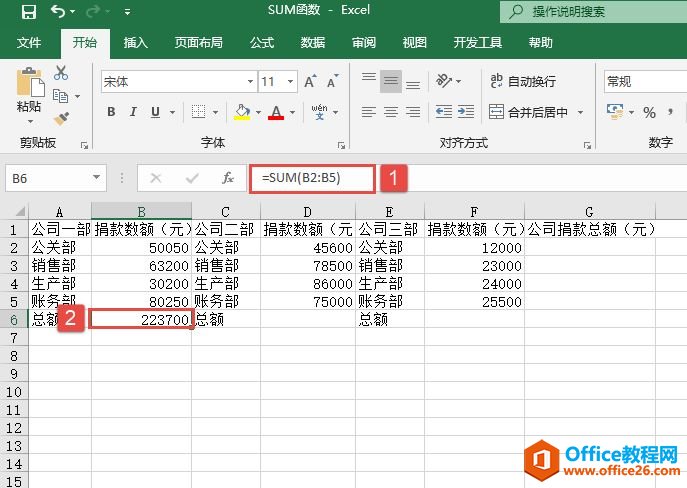687x488 pixels.
Task: Open the 帮助 tab
Action: click(540, 42)
